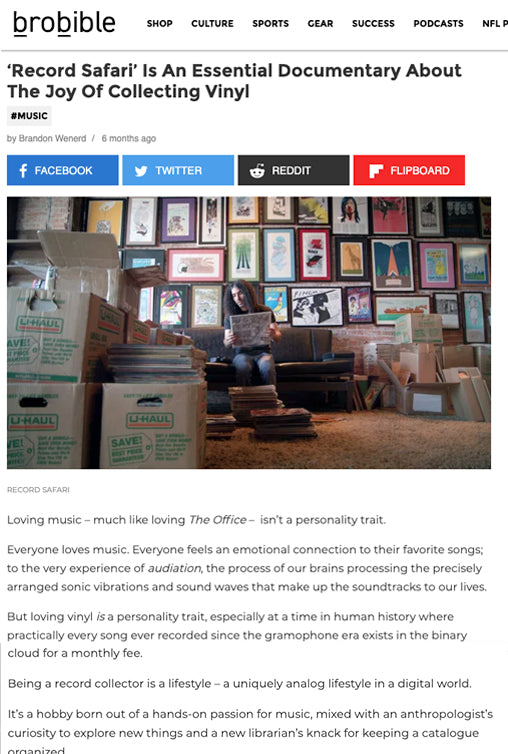This screenshot has height=754, width=508.
Task: Share article via TWITTER button
Action: pyautogui.click(x=178, y=170)
